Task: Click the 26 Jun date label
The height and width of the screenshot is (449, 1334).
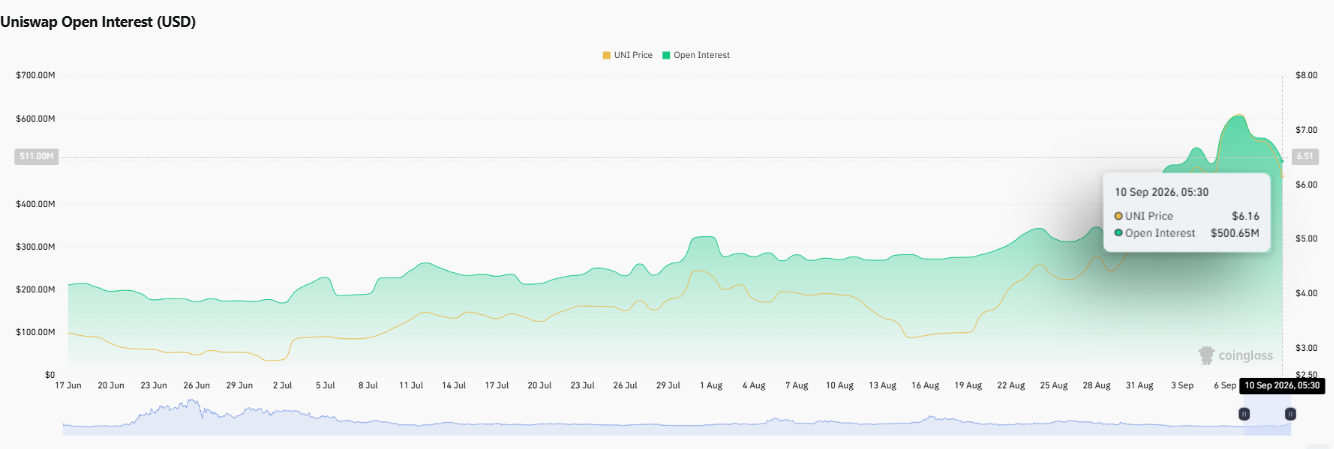Action: [x=197, y=385]
